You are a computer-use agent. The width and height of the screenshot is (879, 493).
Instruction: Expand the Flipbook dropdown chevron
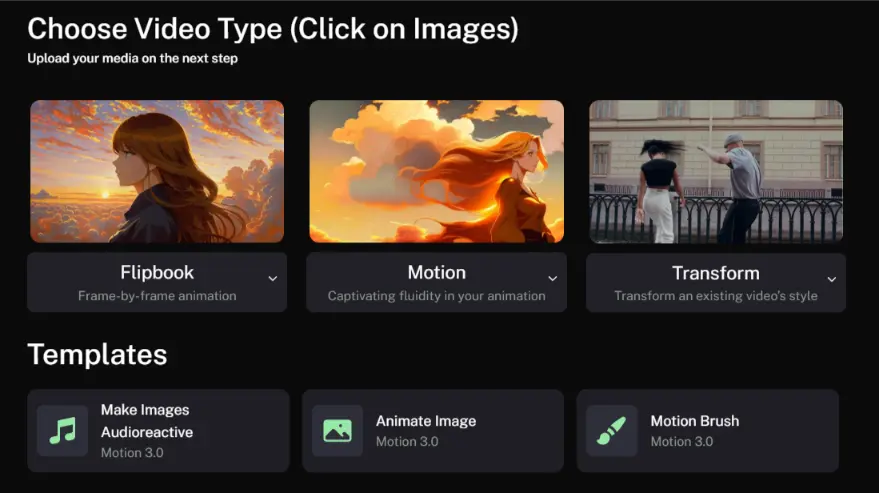click(272, 279)
